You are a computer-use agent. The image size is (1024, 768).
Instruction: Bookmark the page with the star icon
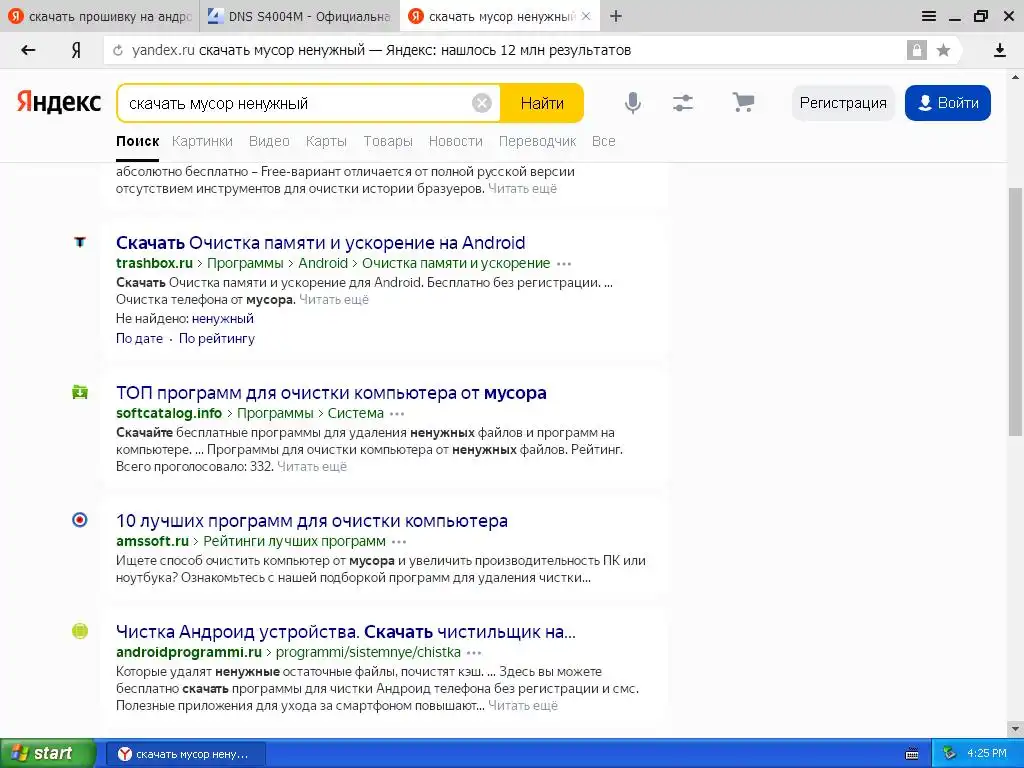943,50
